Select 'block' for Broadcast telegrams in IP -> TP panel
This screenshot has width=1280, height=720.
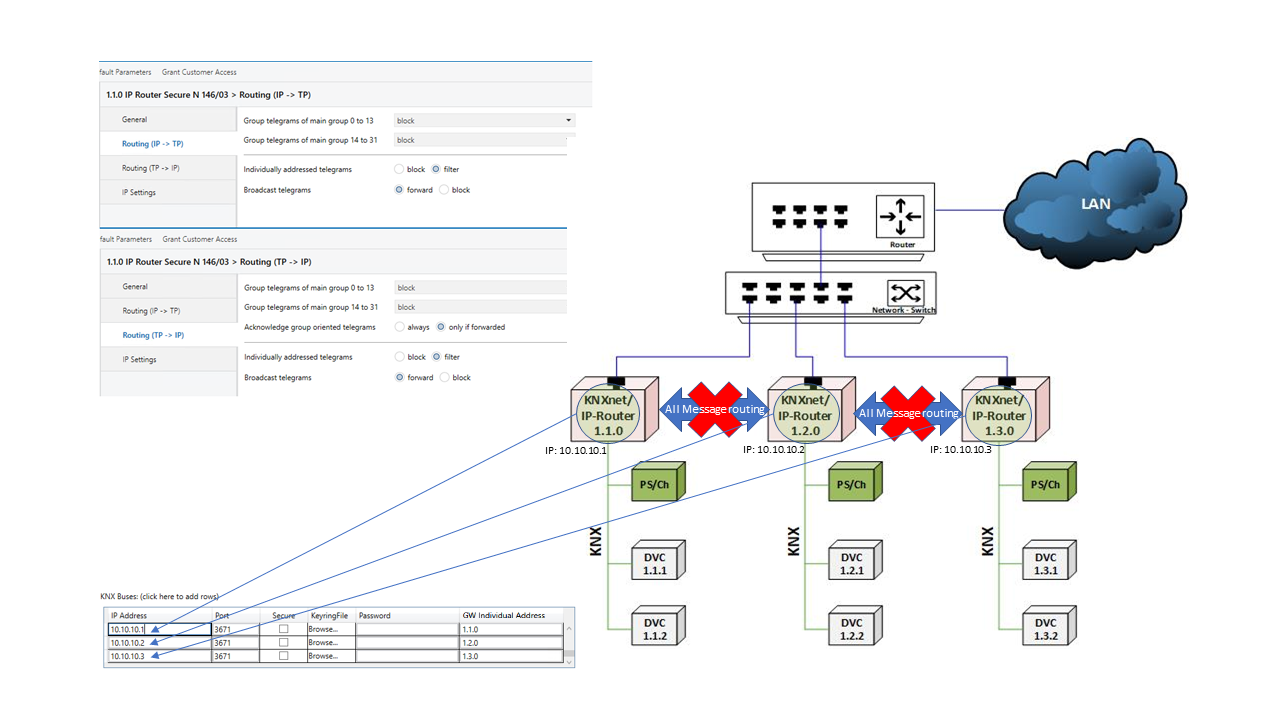[x=445, y=190]
